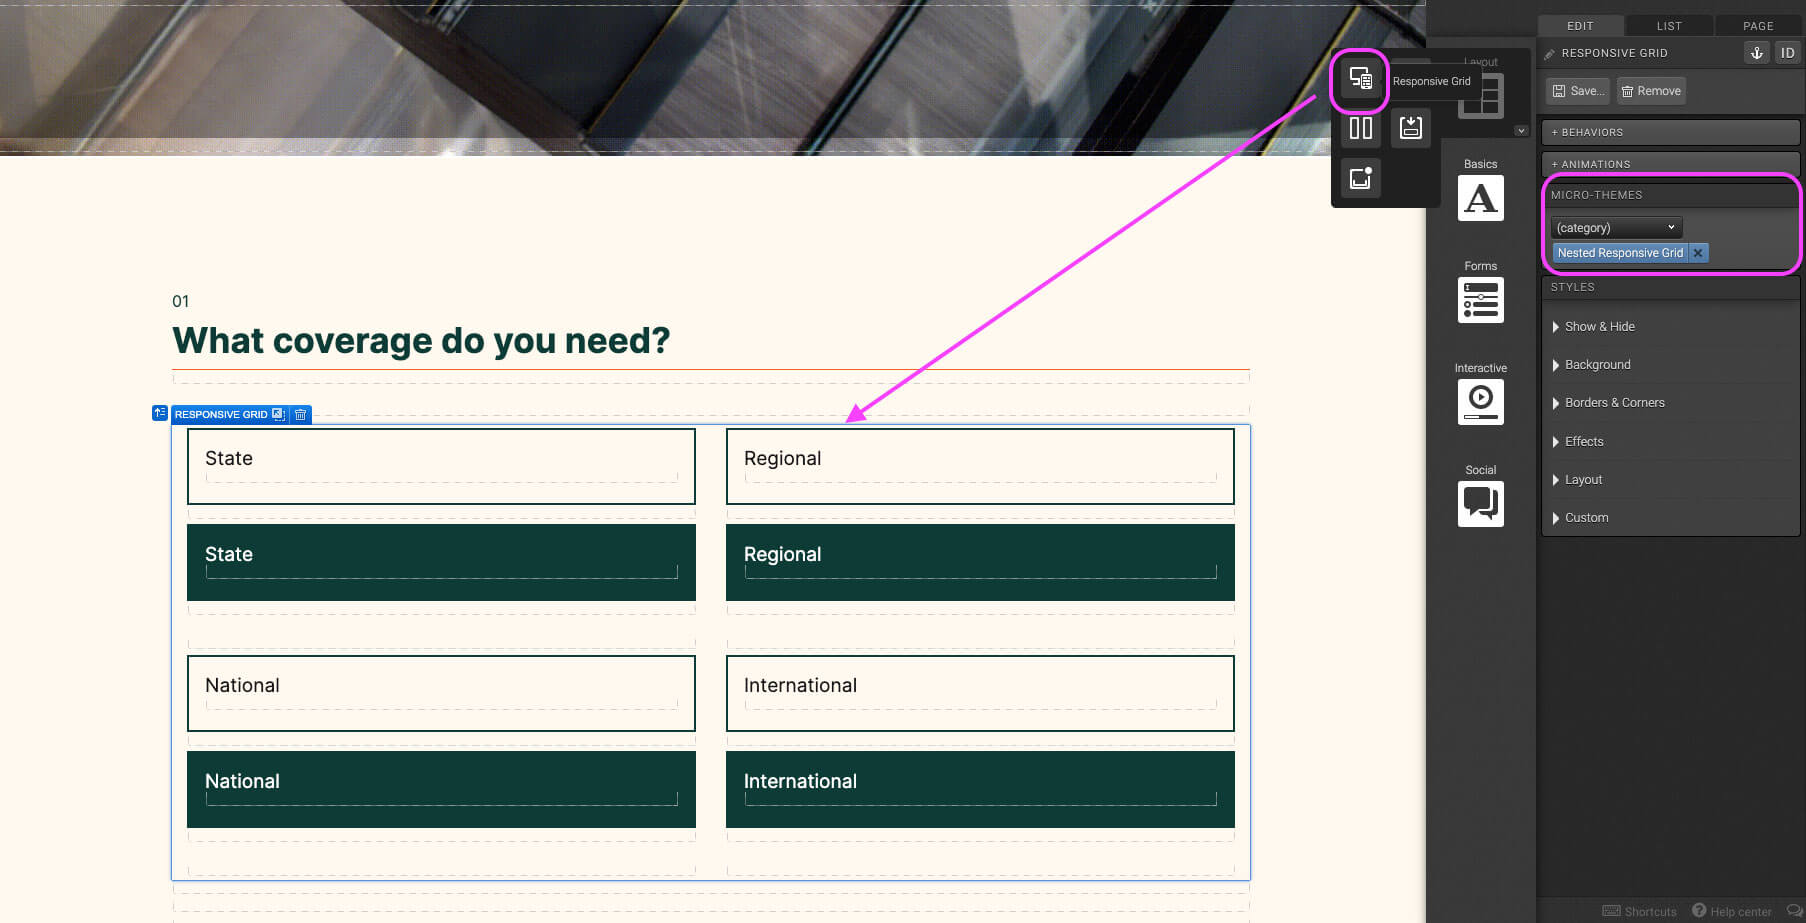
Task: Click the two-column layout icon
Action: coord(1360,128)
